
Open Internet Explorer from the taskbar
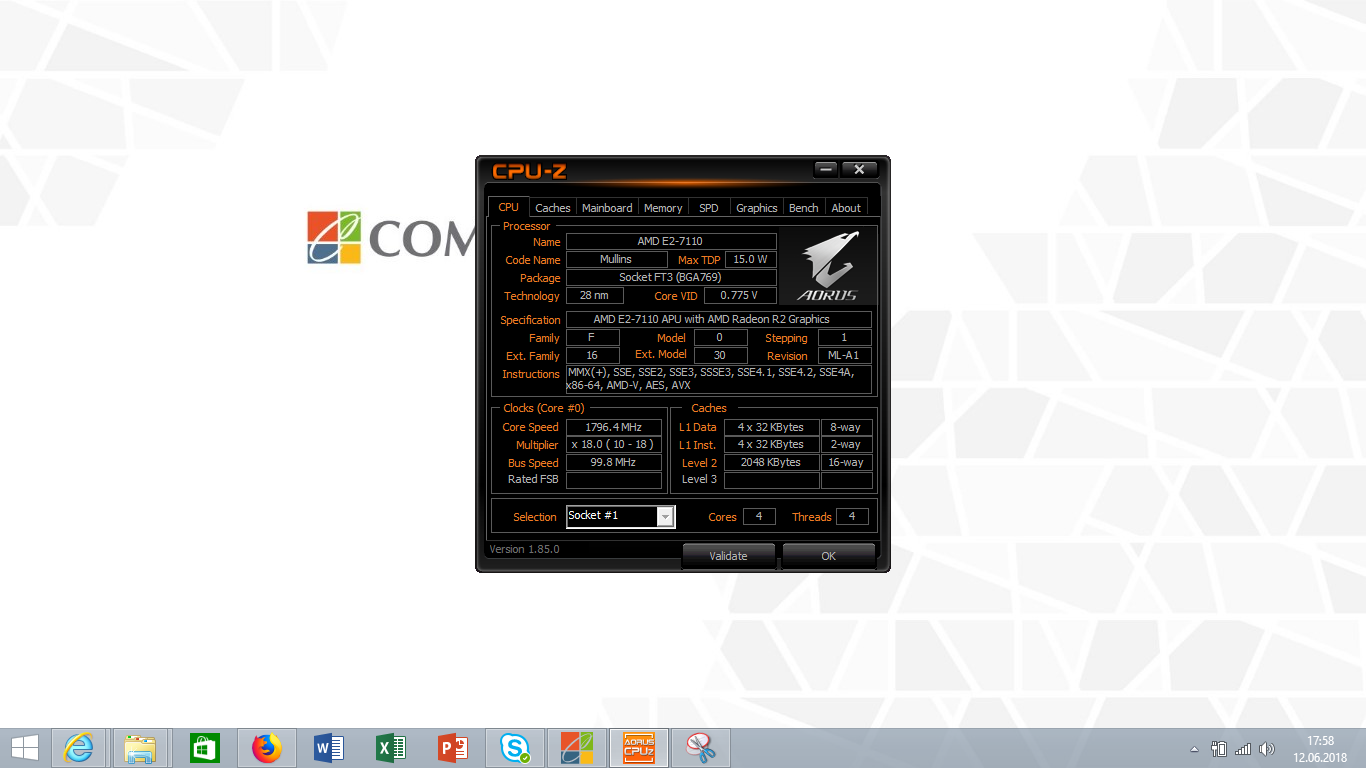coord(79,748)
